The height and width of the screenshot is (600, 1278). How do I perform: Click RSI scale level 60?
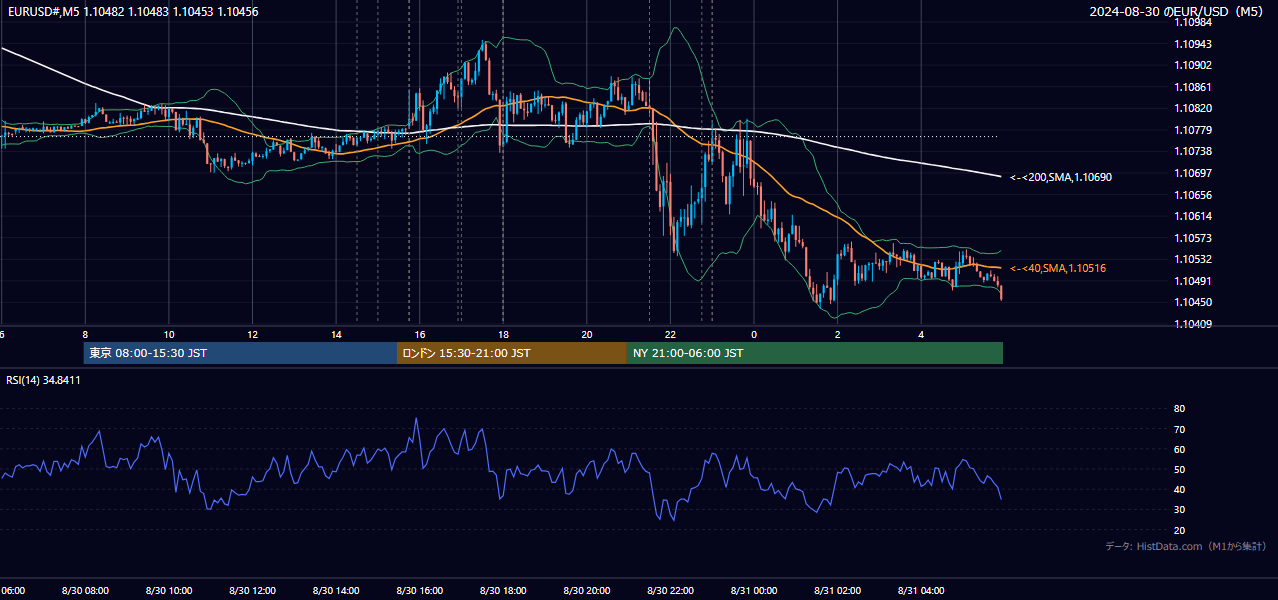coord(1179,449)
